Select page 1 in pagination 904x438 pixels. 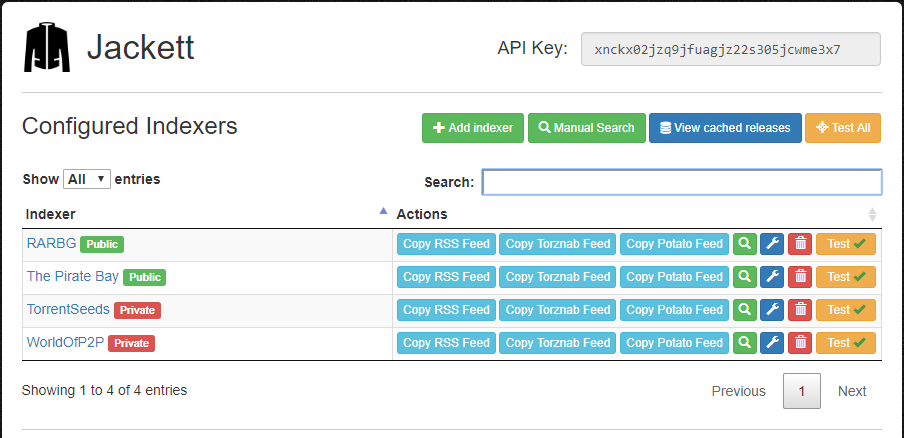click(x=801, y=391)
